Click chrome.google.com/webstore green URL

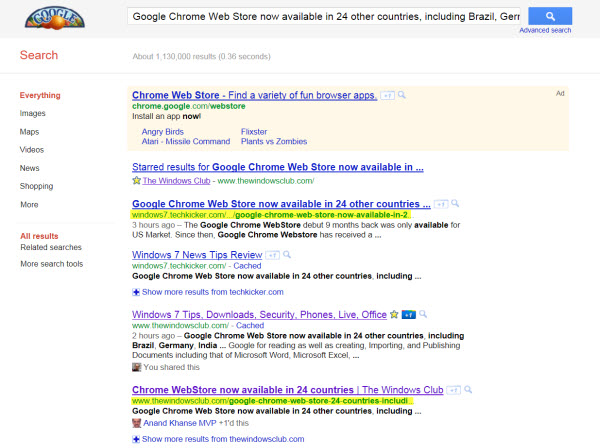click(189, 106)
